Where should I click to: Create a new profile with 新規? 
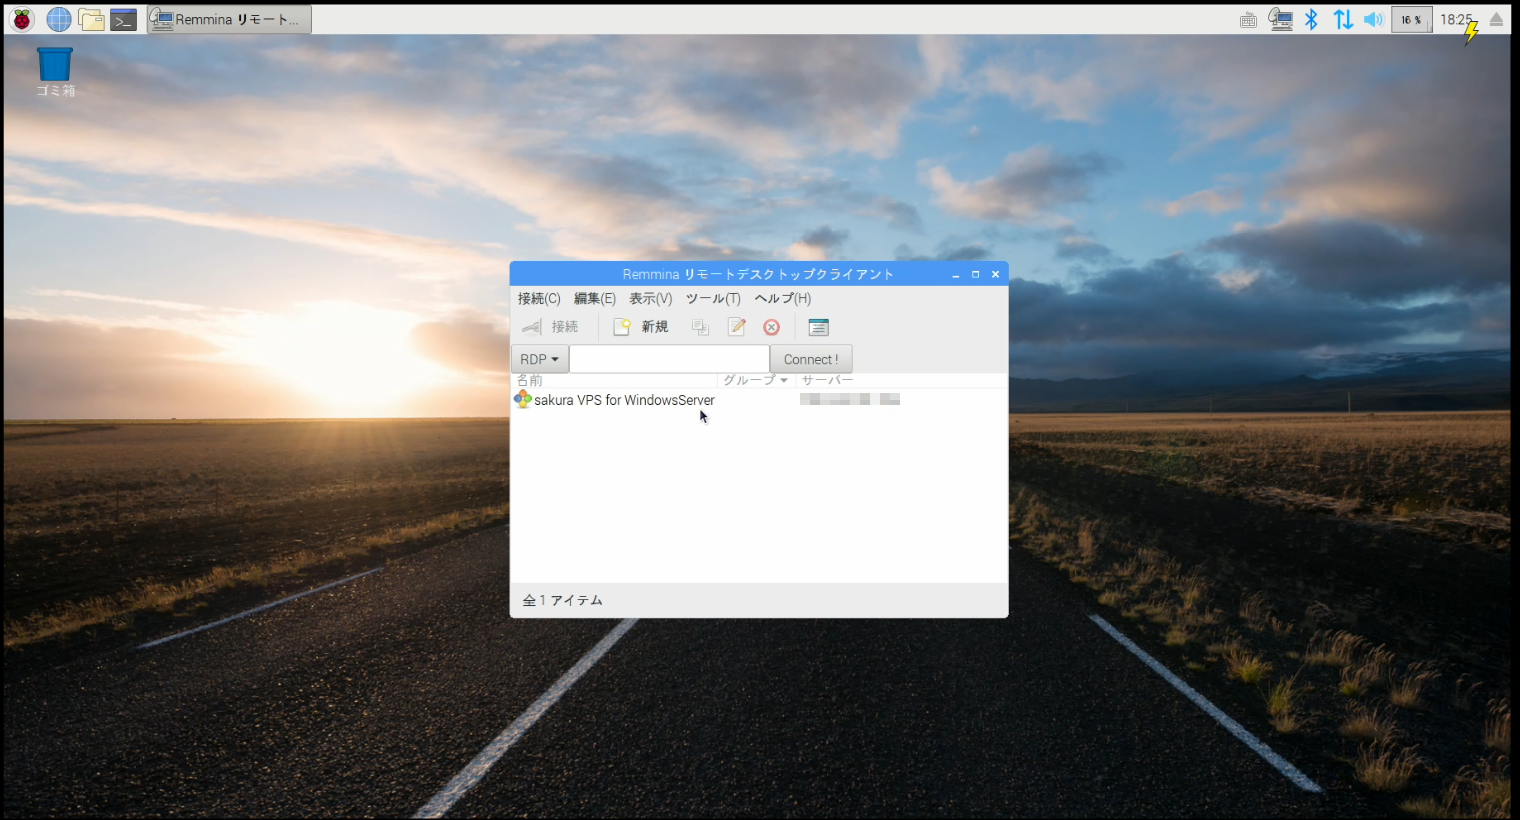click(x=641, y=327)
